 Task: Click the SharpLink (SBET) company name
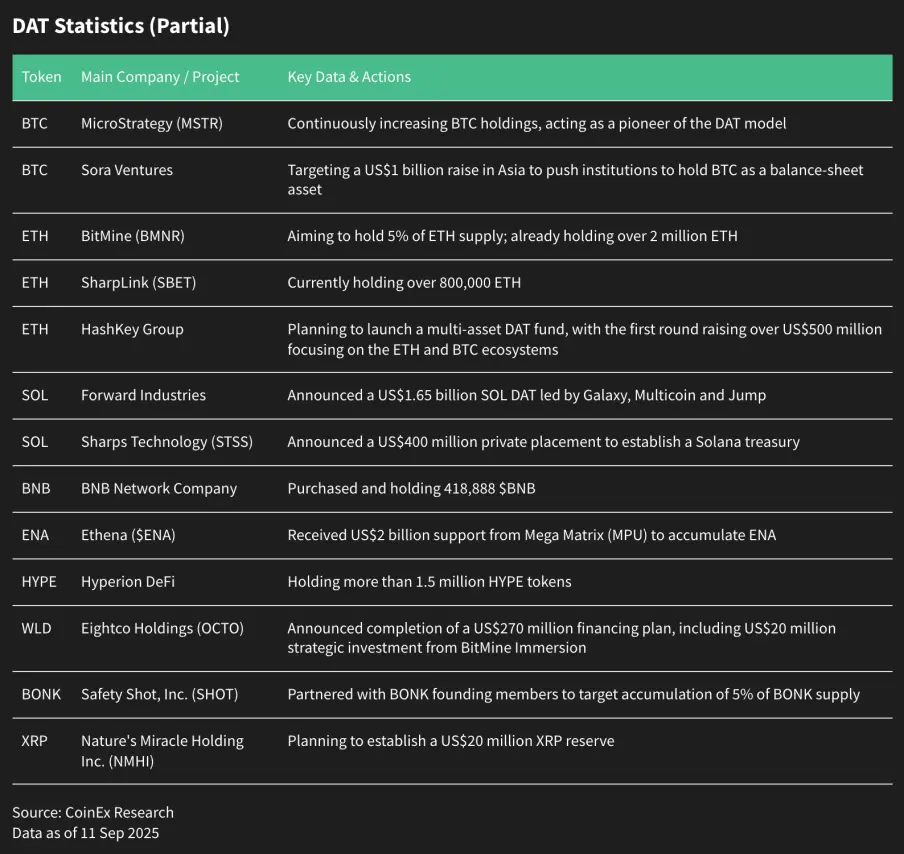pos(138,283)
